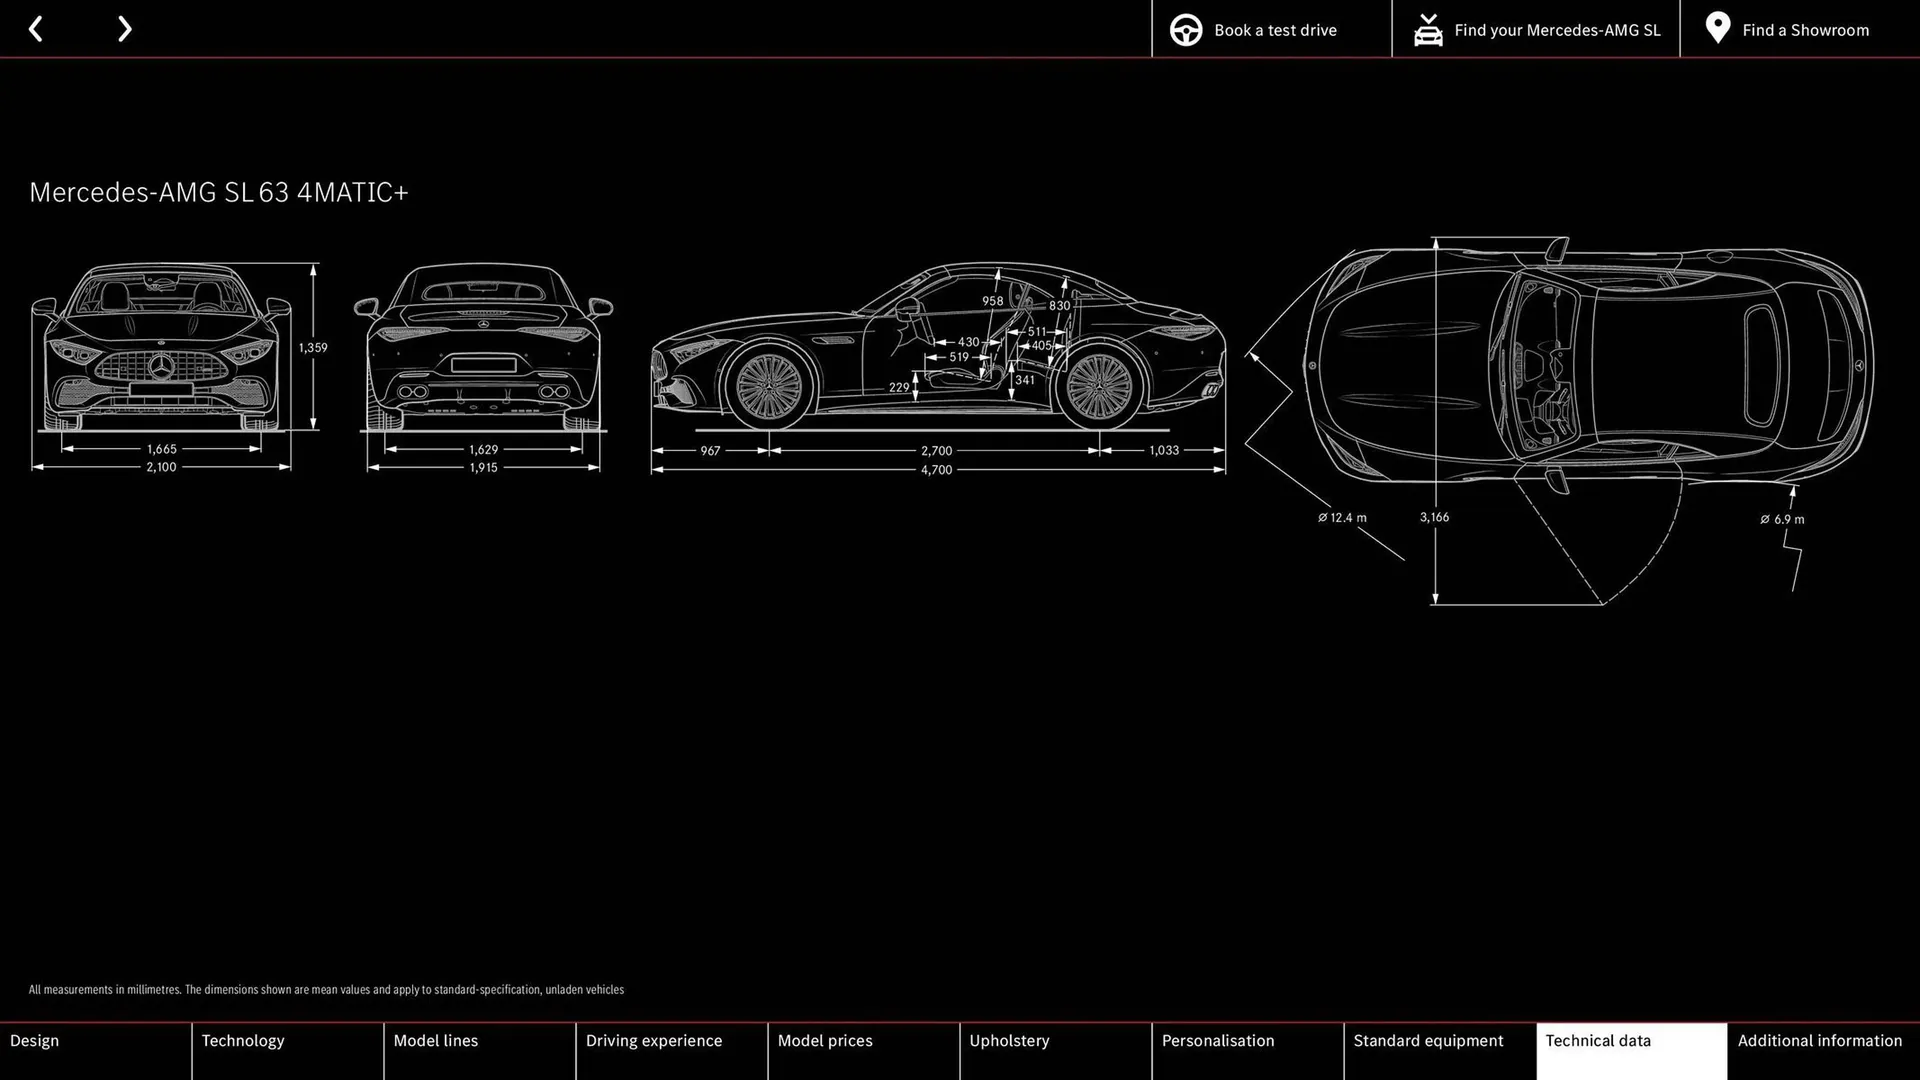Open the Personalisation section
Screen dimensions: 1920x1080
coord(1246,1050)
